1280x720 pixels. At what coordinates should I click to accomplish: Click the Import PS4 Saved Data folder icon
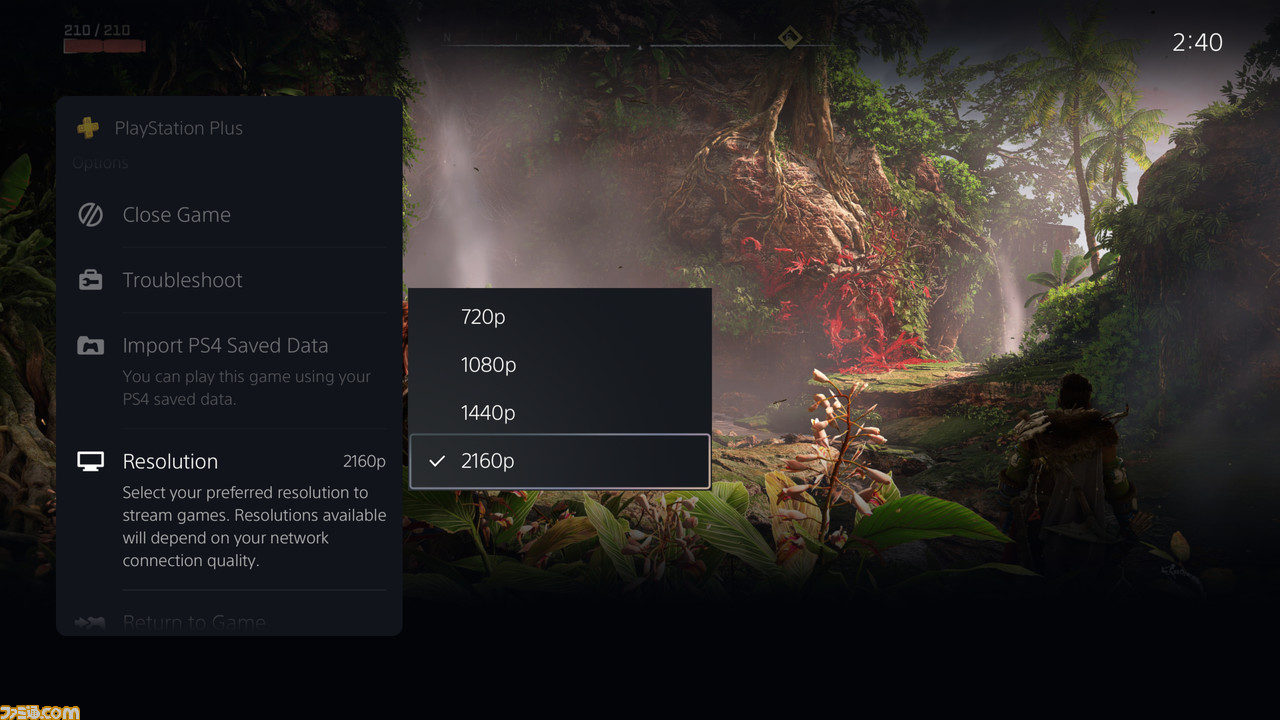click(90, 346)
